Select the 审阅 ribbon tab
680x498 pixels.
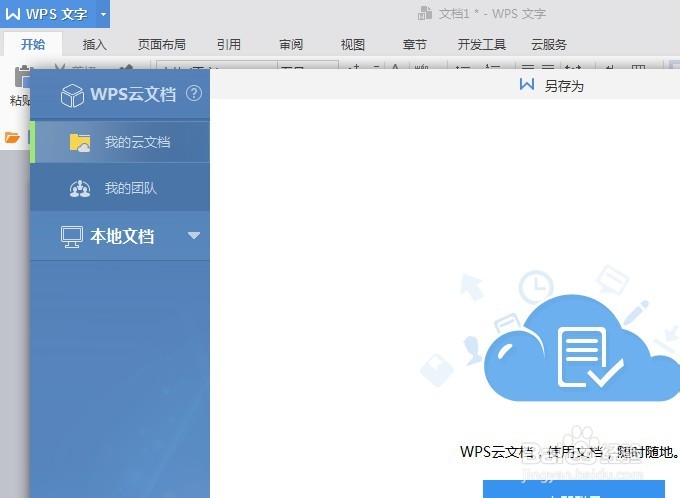[x=291, y=44]
